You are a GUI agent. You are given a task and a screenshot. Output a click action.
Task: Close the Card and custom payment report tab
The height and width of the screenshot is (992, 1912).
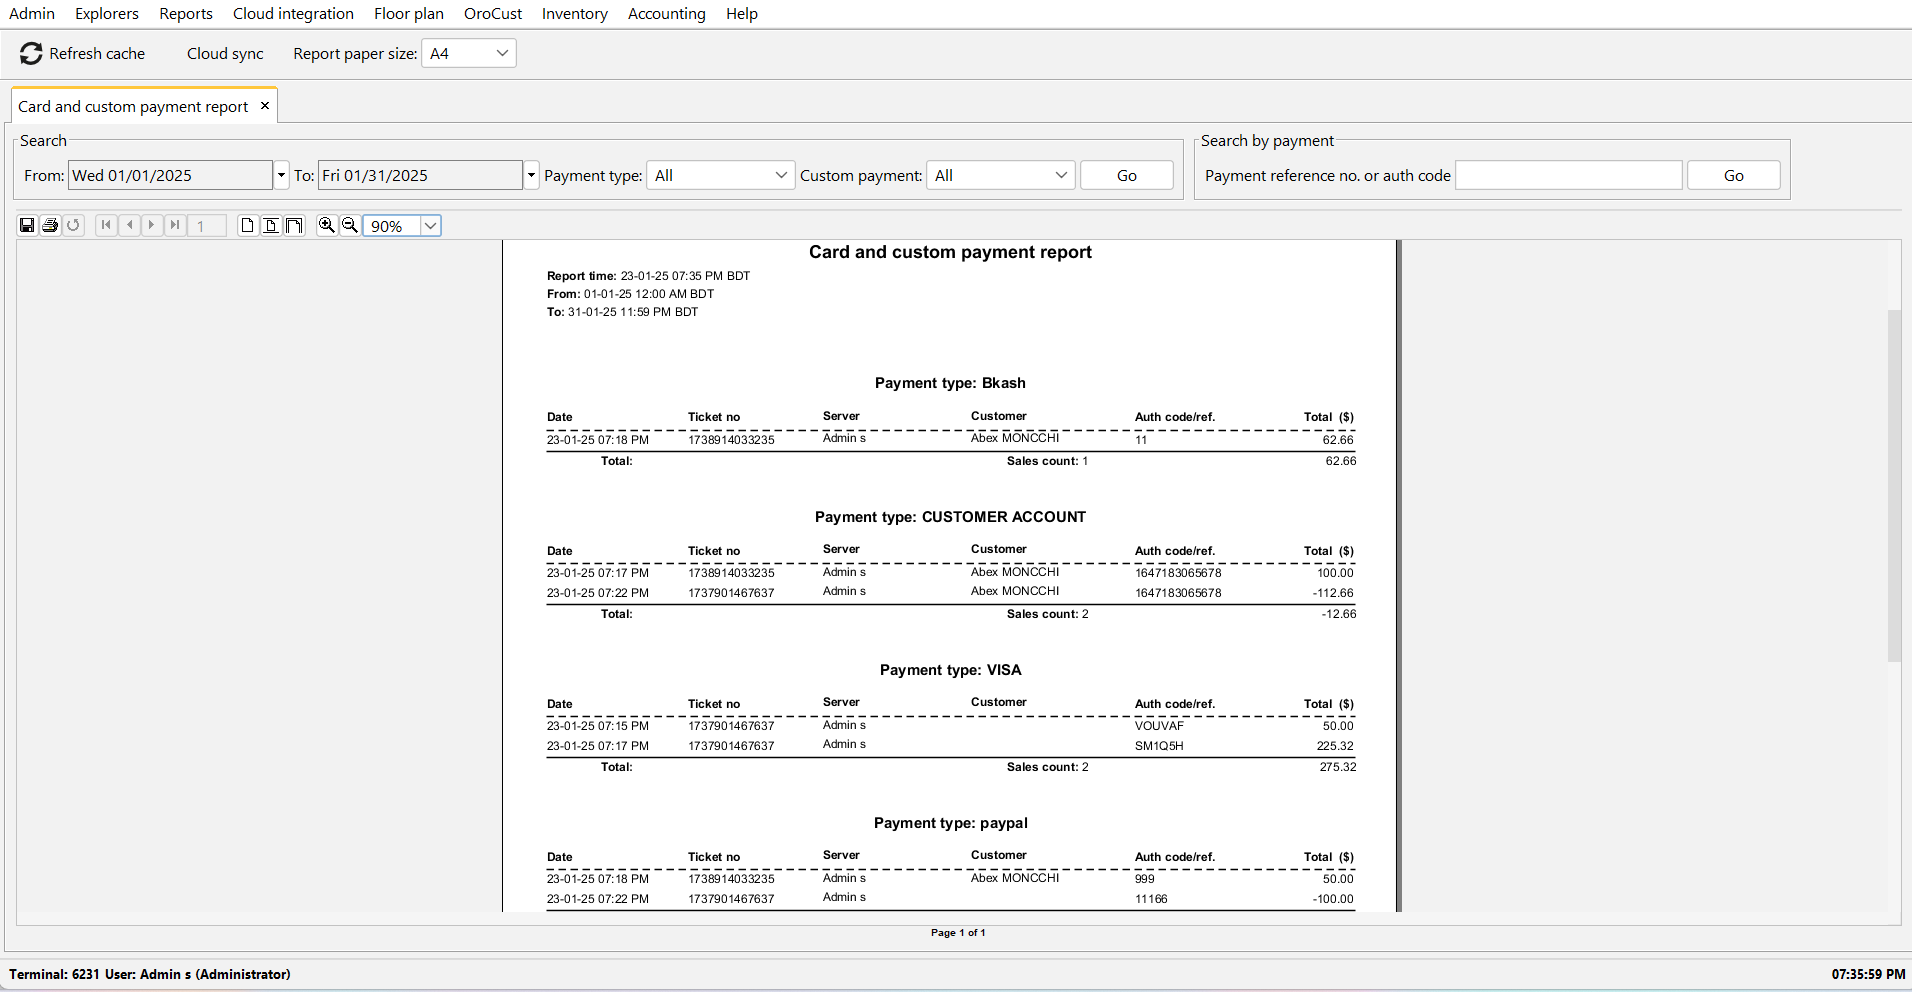265,106
